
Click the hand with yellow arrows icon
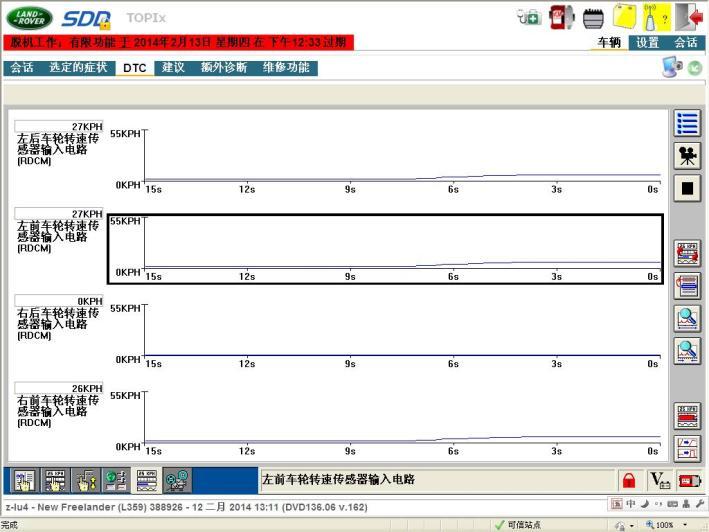tap(86, 480)
